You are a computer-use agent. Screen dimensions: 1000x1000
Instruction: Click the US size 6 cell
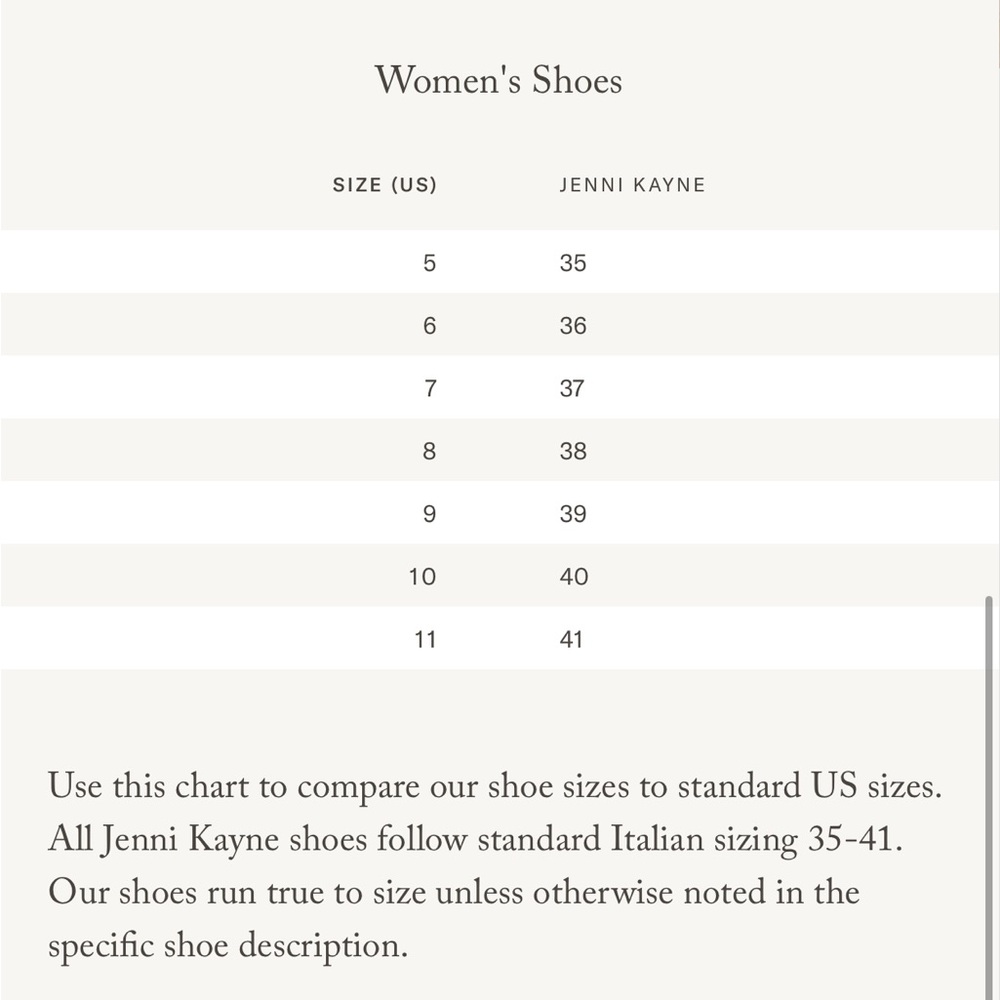(x=429, y=325)
